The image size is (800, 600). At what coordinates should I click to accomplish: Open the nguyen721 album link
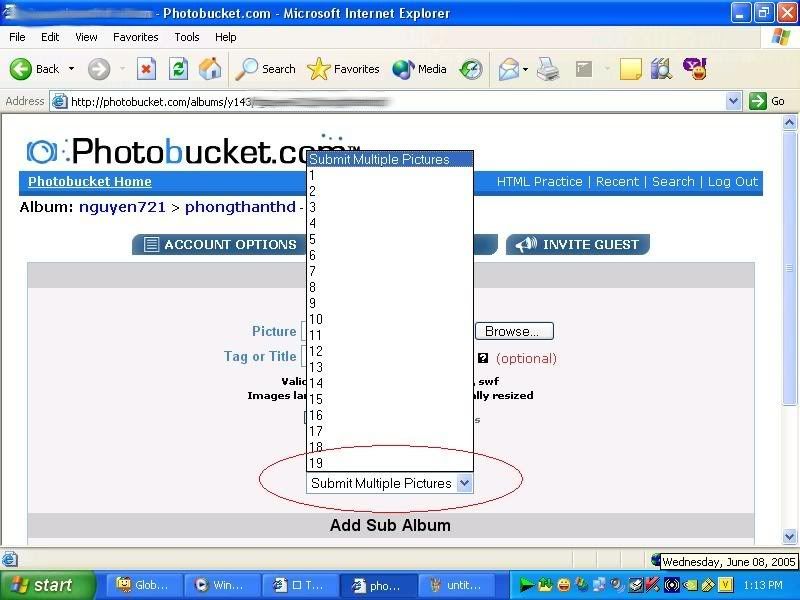tap(122, 207)
